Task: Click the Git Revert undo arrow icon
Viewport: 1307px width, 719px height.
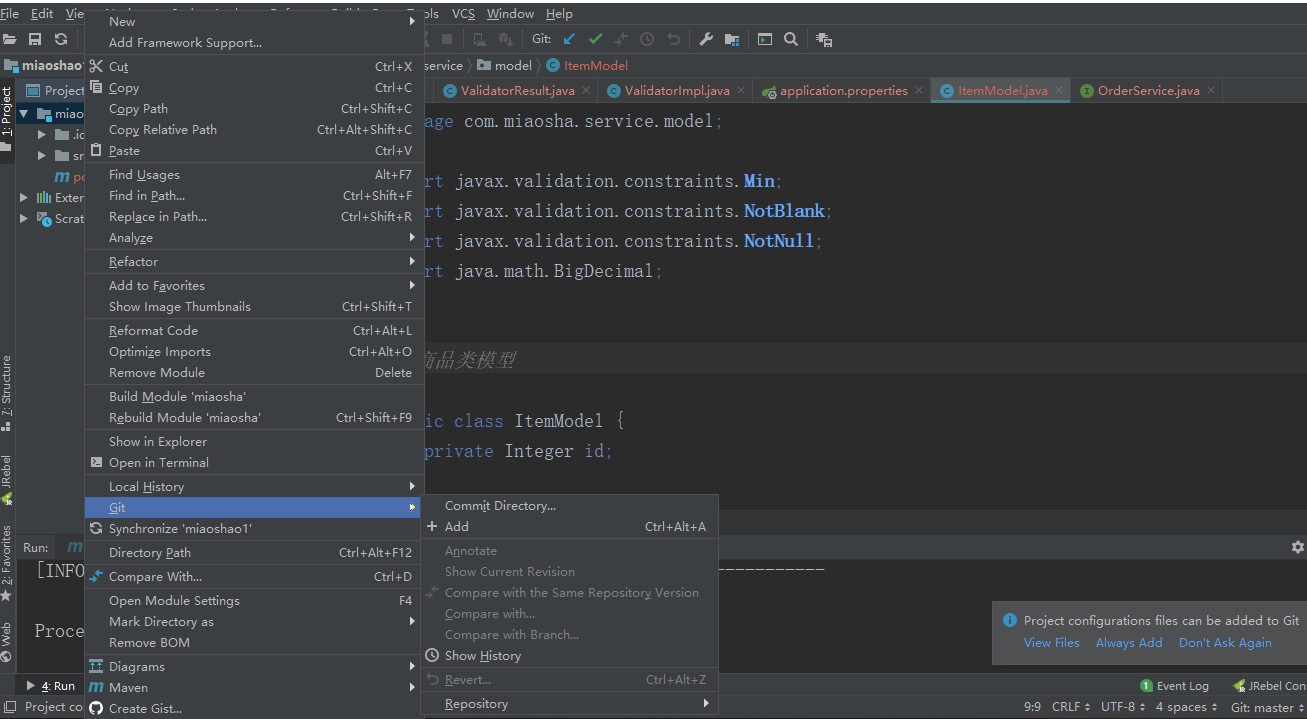Action: [x=673, y=39]
